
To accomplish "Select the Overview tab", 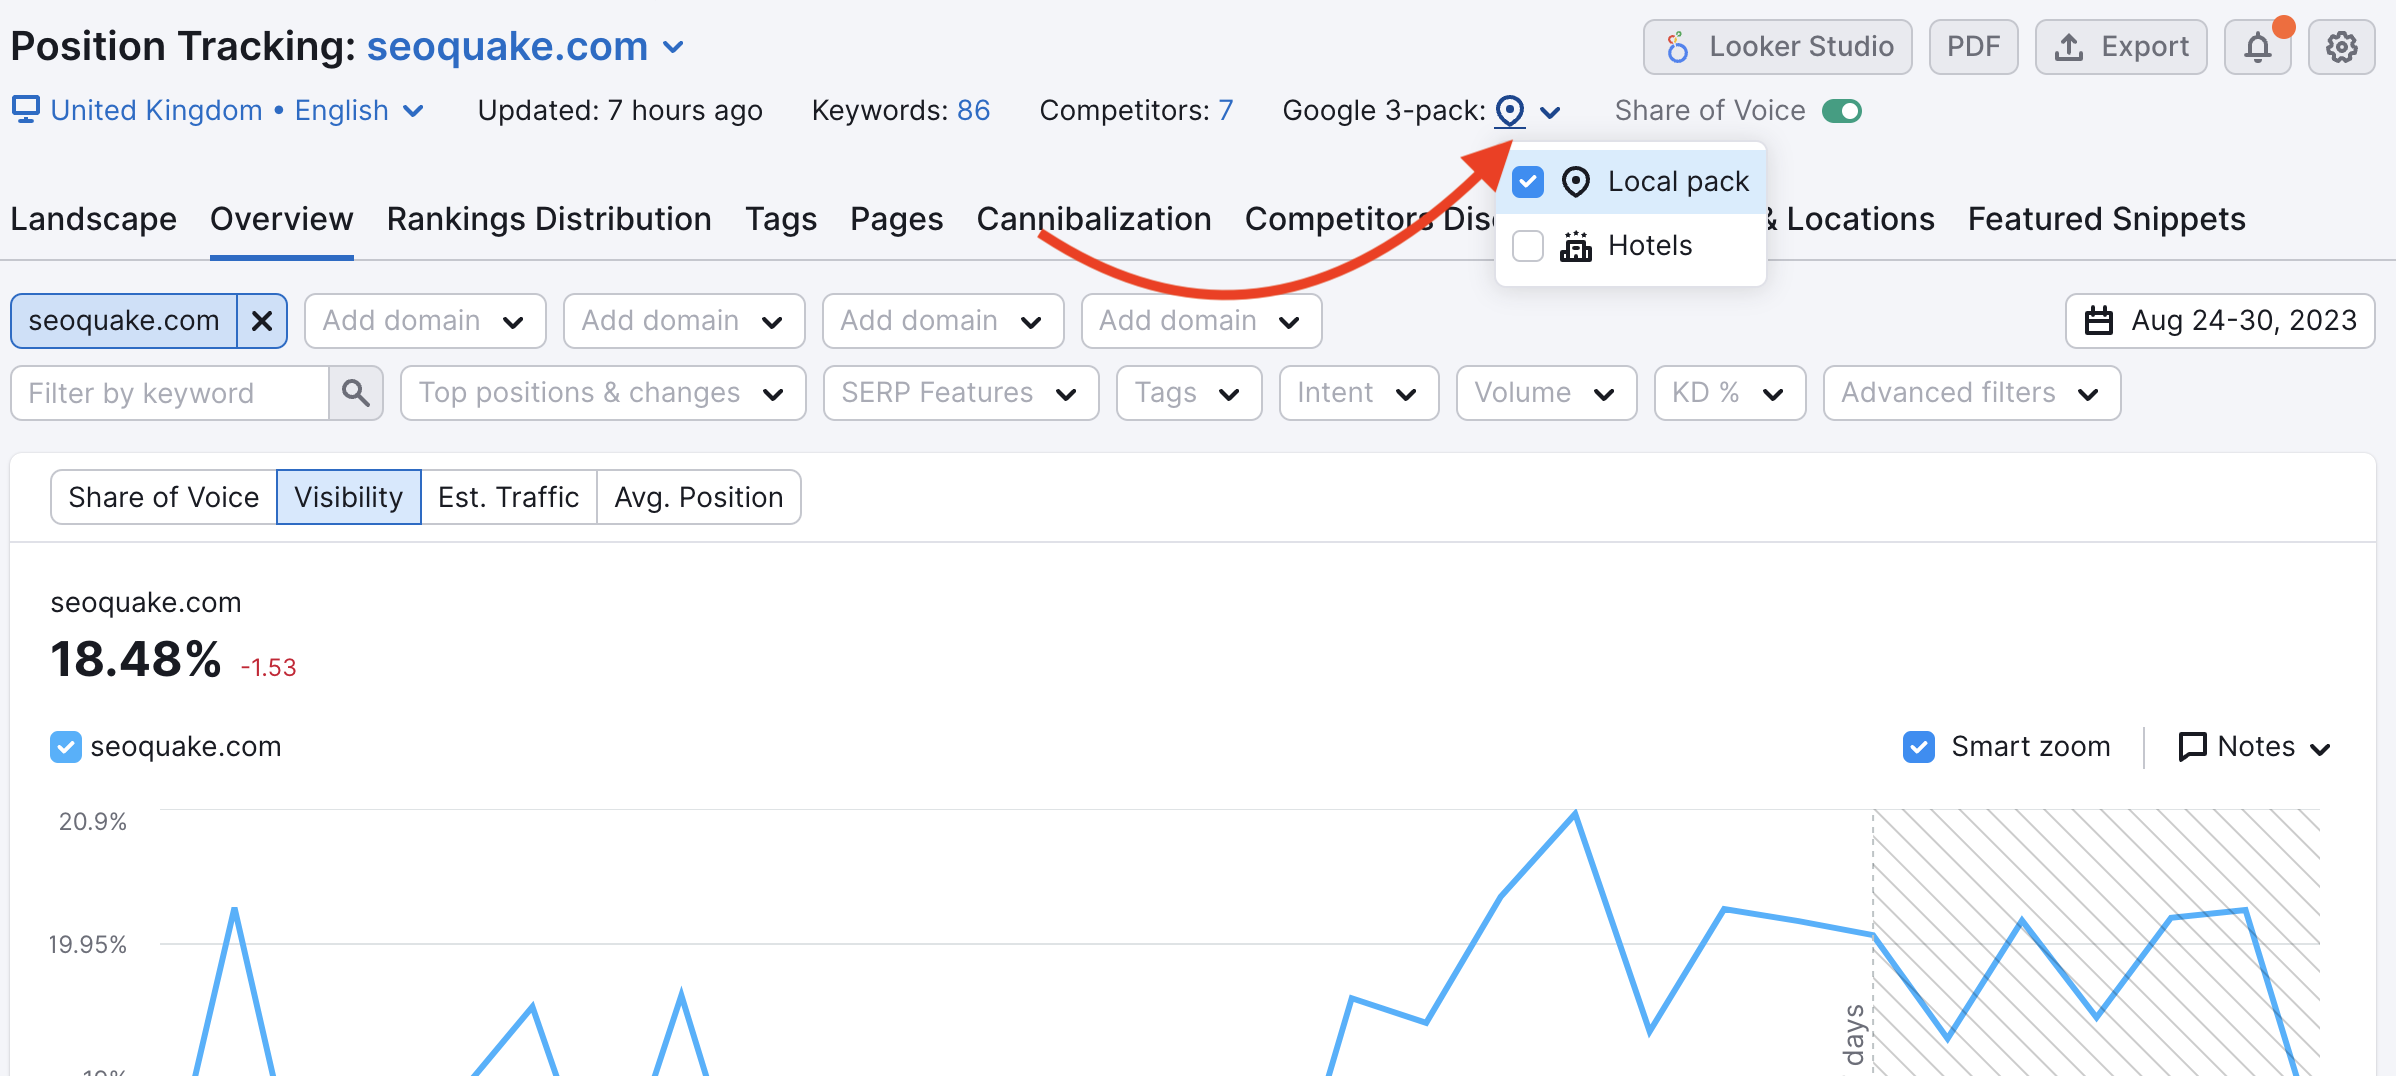I will (x=282, y=219).
